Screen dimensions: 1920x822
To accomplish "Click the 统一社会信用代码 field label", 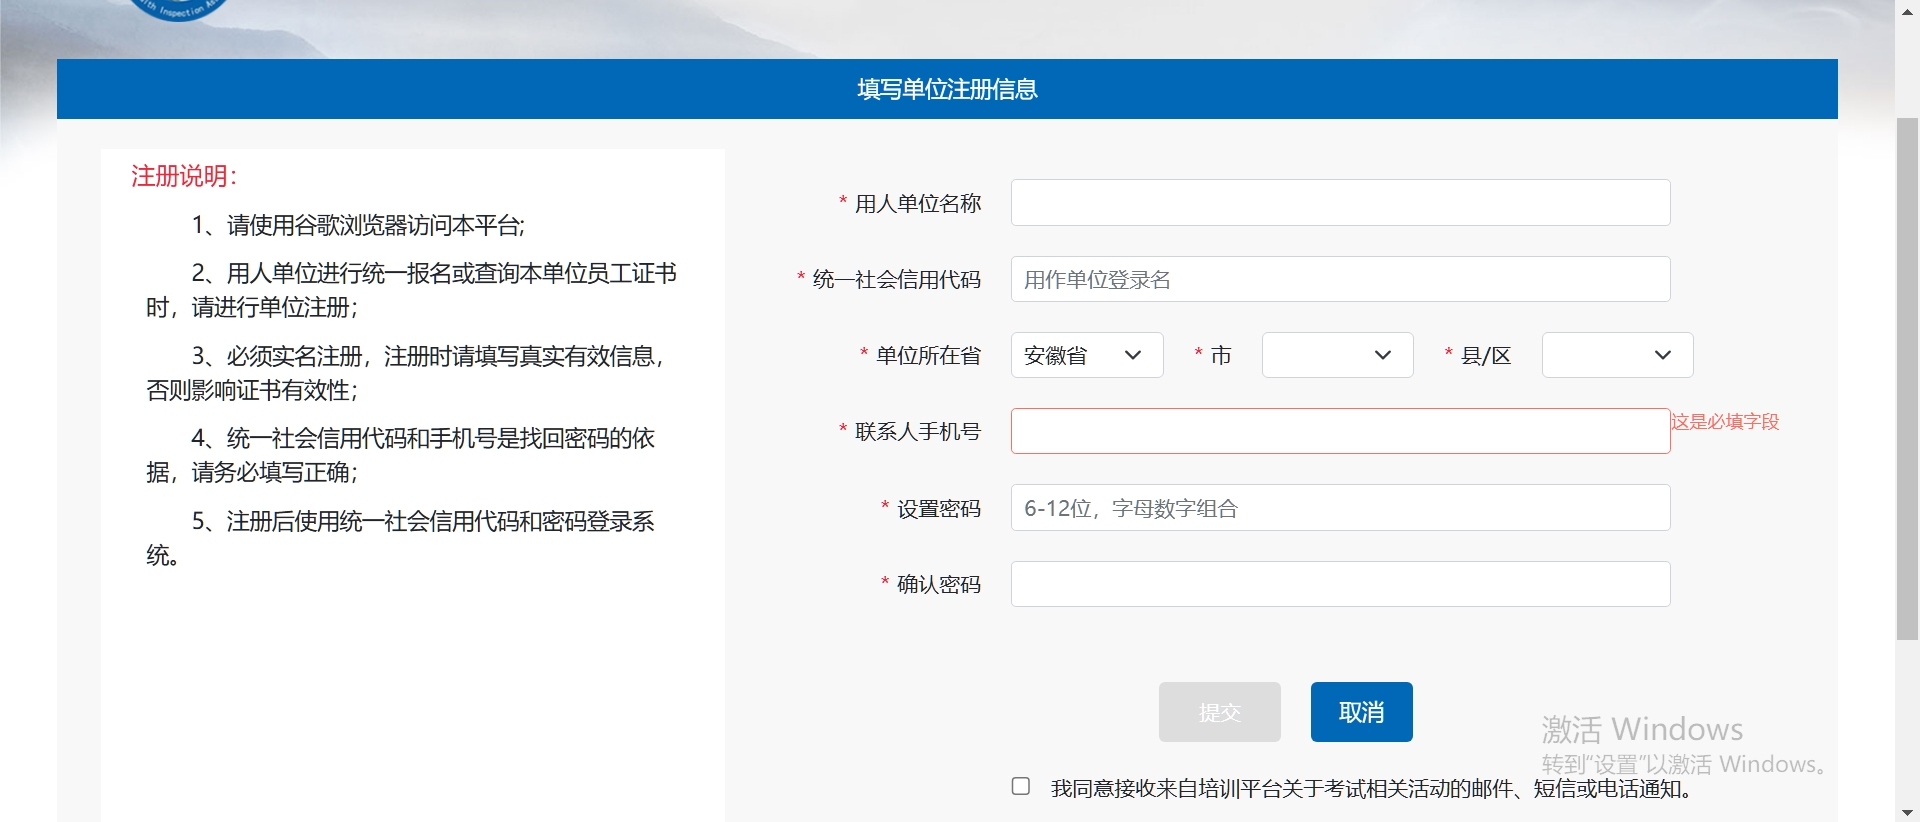I will tap(896, 279).
